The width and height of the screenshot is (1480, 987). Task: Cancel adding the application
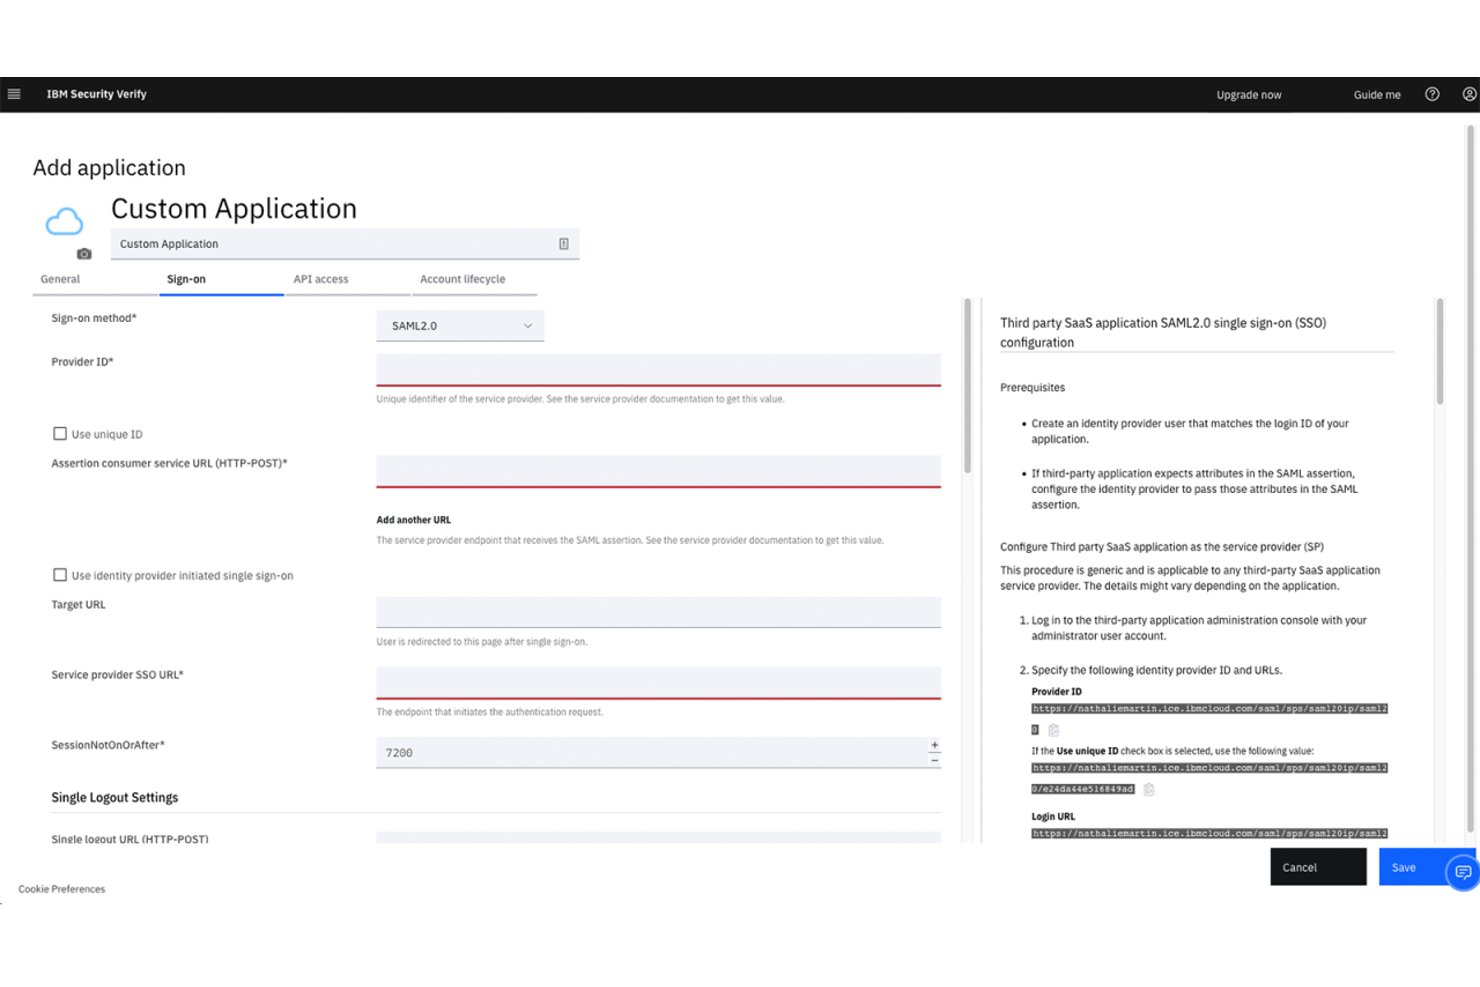1318,867
